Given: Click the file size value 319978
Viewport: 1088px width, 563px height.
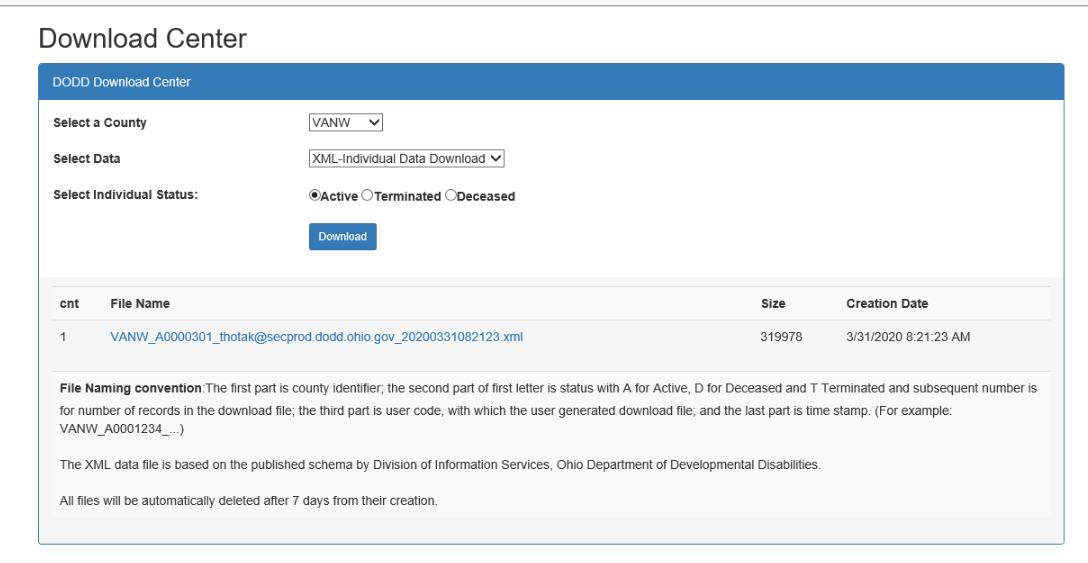Looking at the screenshot, I should pos(781,337).
